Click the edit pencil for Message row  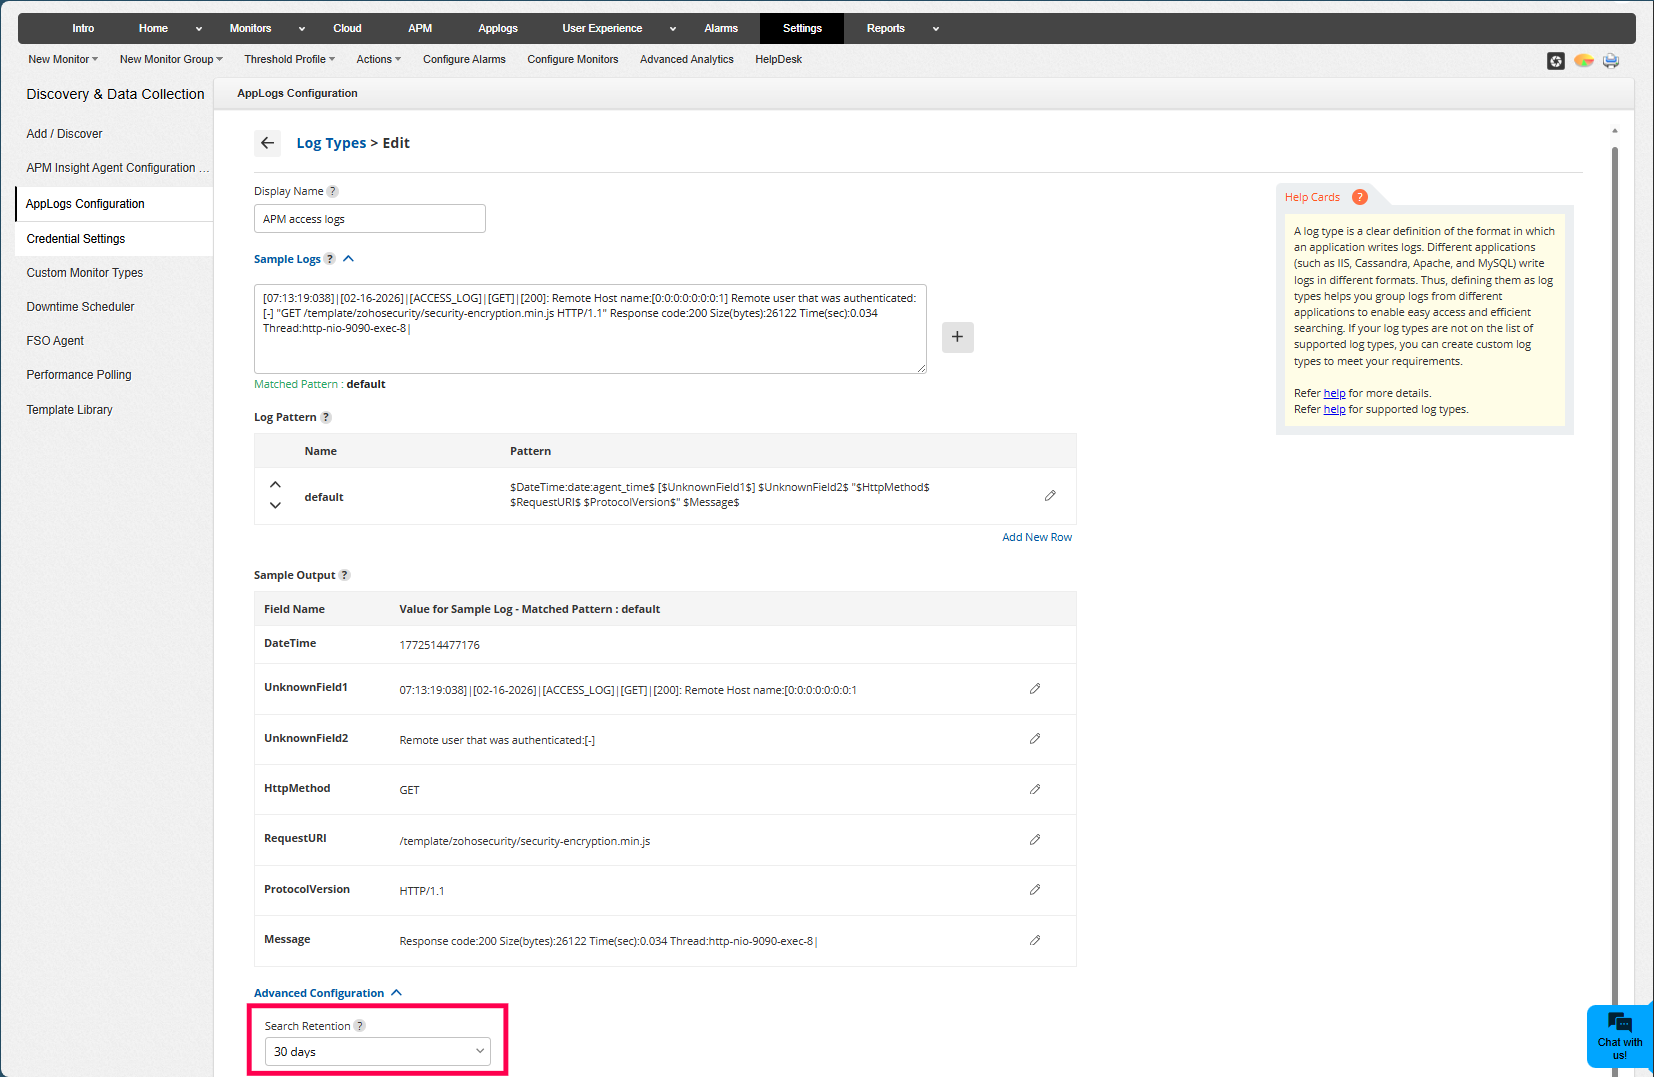(x=1035, y=940)
